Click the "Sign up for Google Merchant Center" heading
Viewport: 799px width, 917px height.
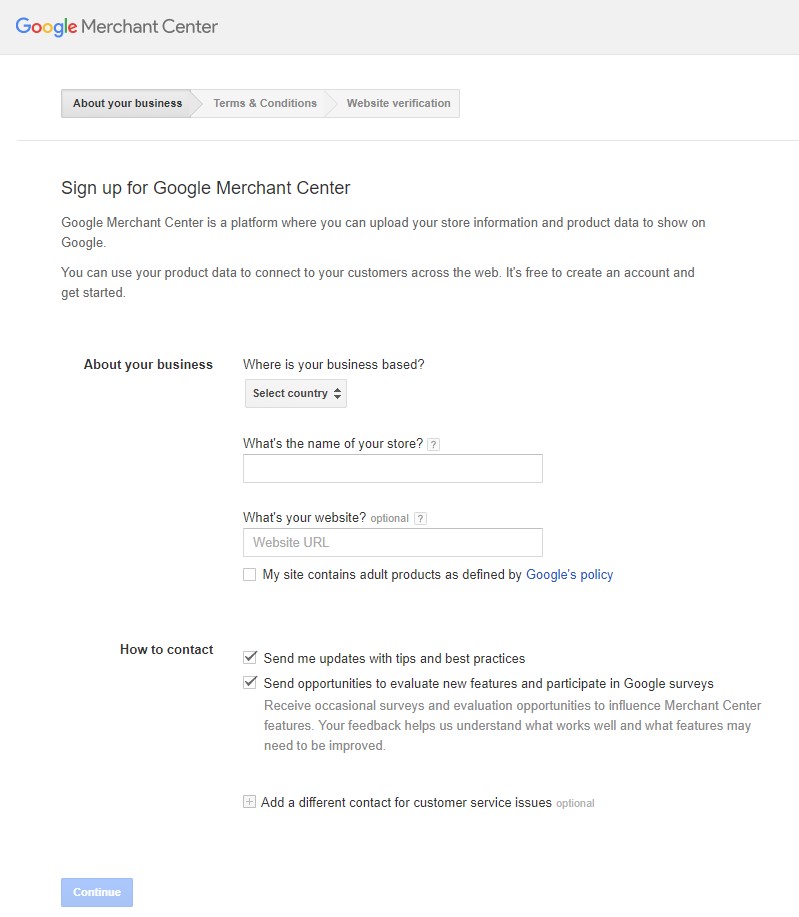(206, 187)
